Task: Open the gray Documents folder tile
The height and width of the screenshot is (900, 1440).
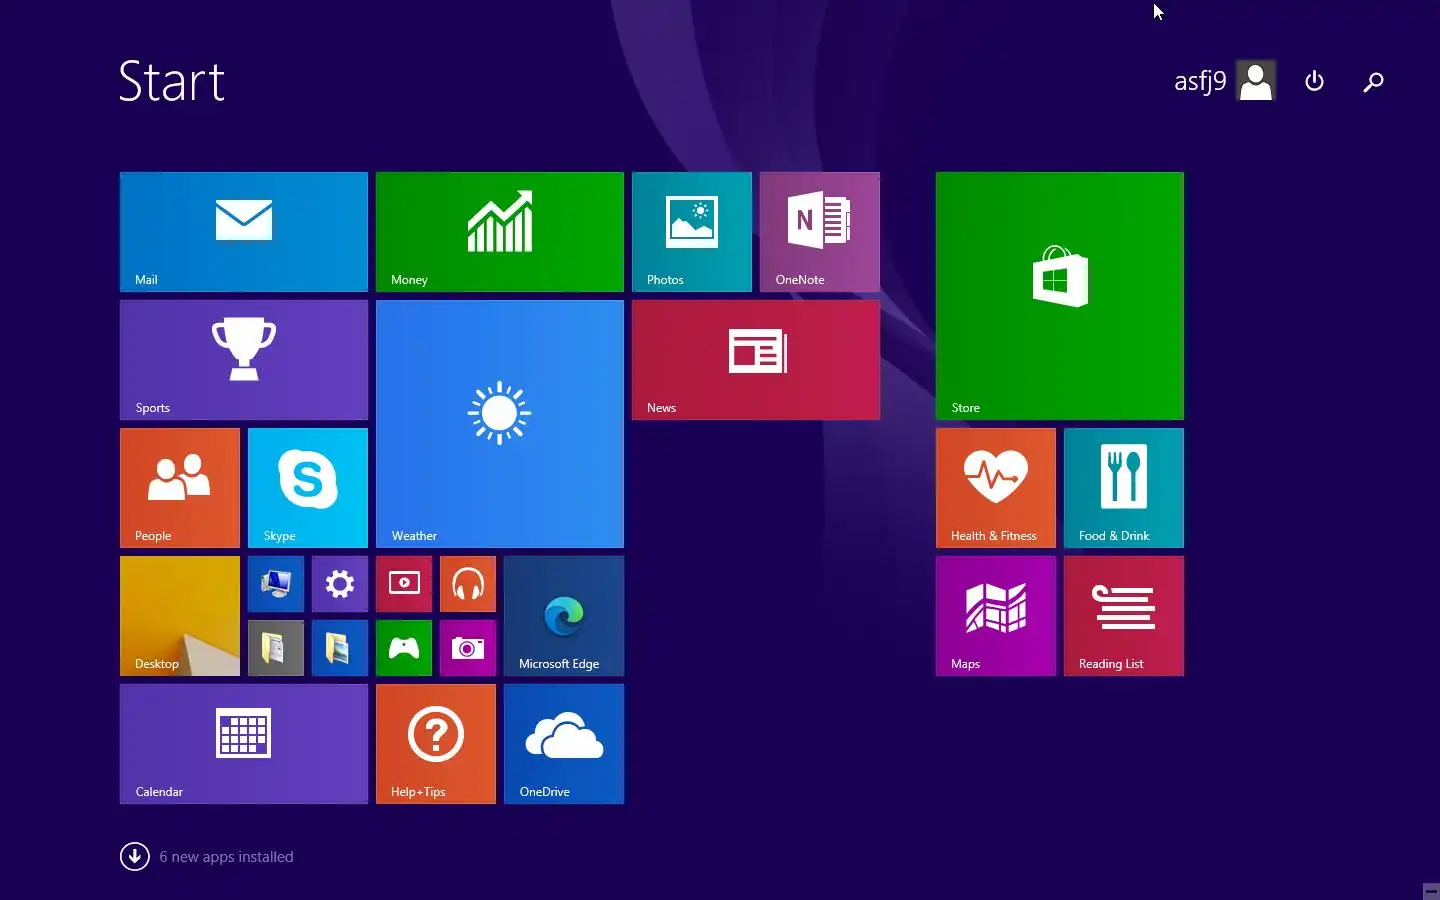Action: click(276, 648)
